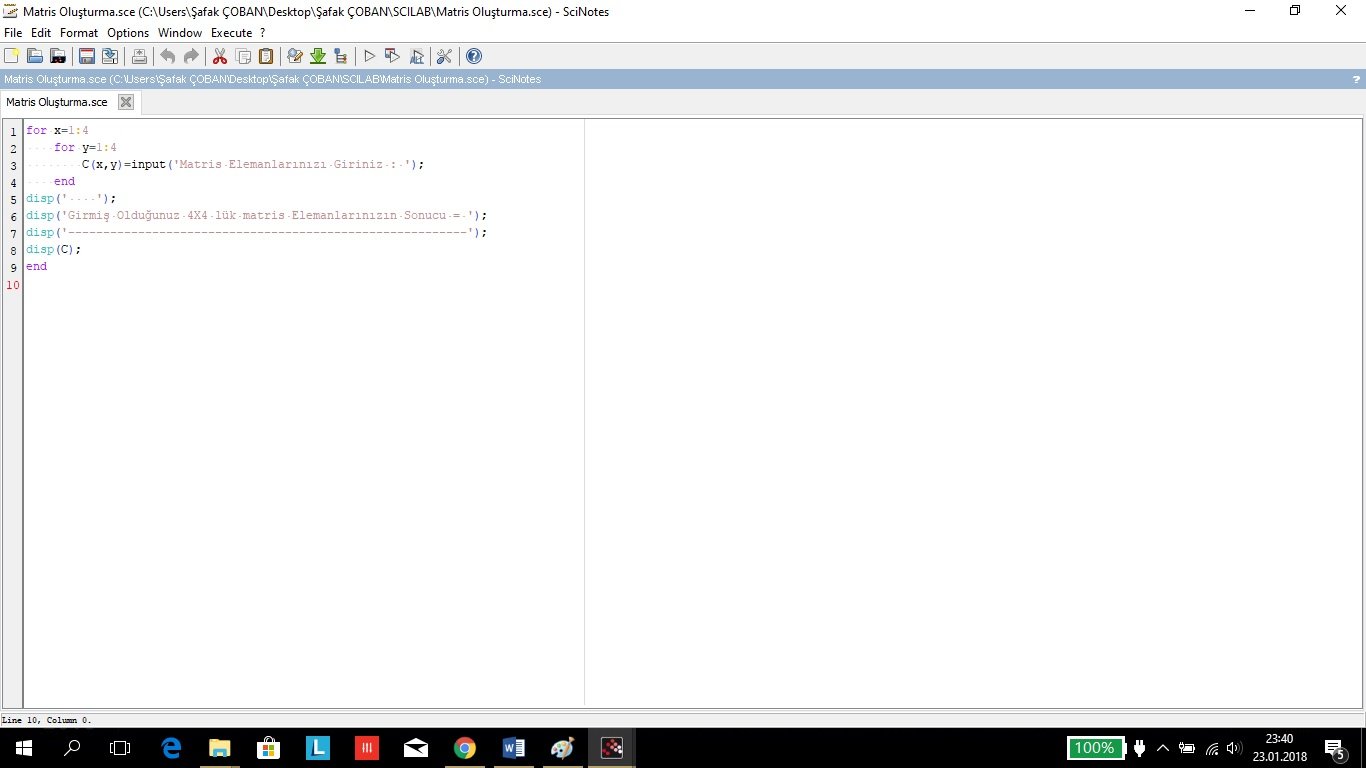
Task: Click the dashed-line disp statement
Action: coord(257,233)
